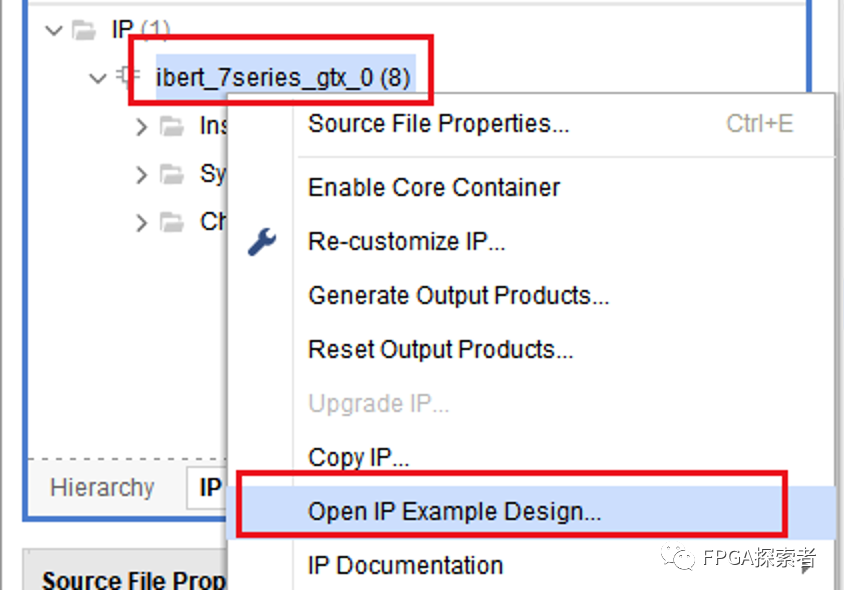844x595 pixels.
Task: Switch to the Hierarchy tab
Action: [102, 487]
